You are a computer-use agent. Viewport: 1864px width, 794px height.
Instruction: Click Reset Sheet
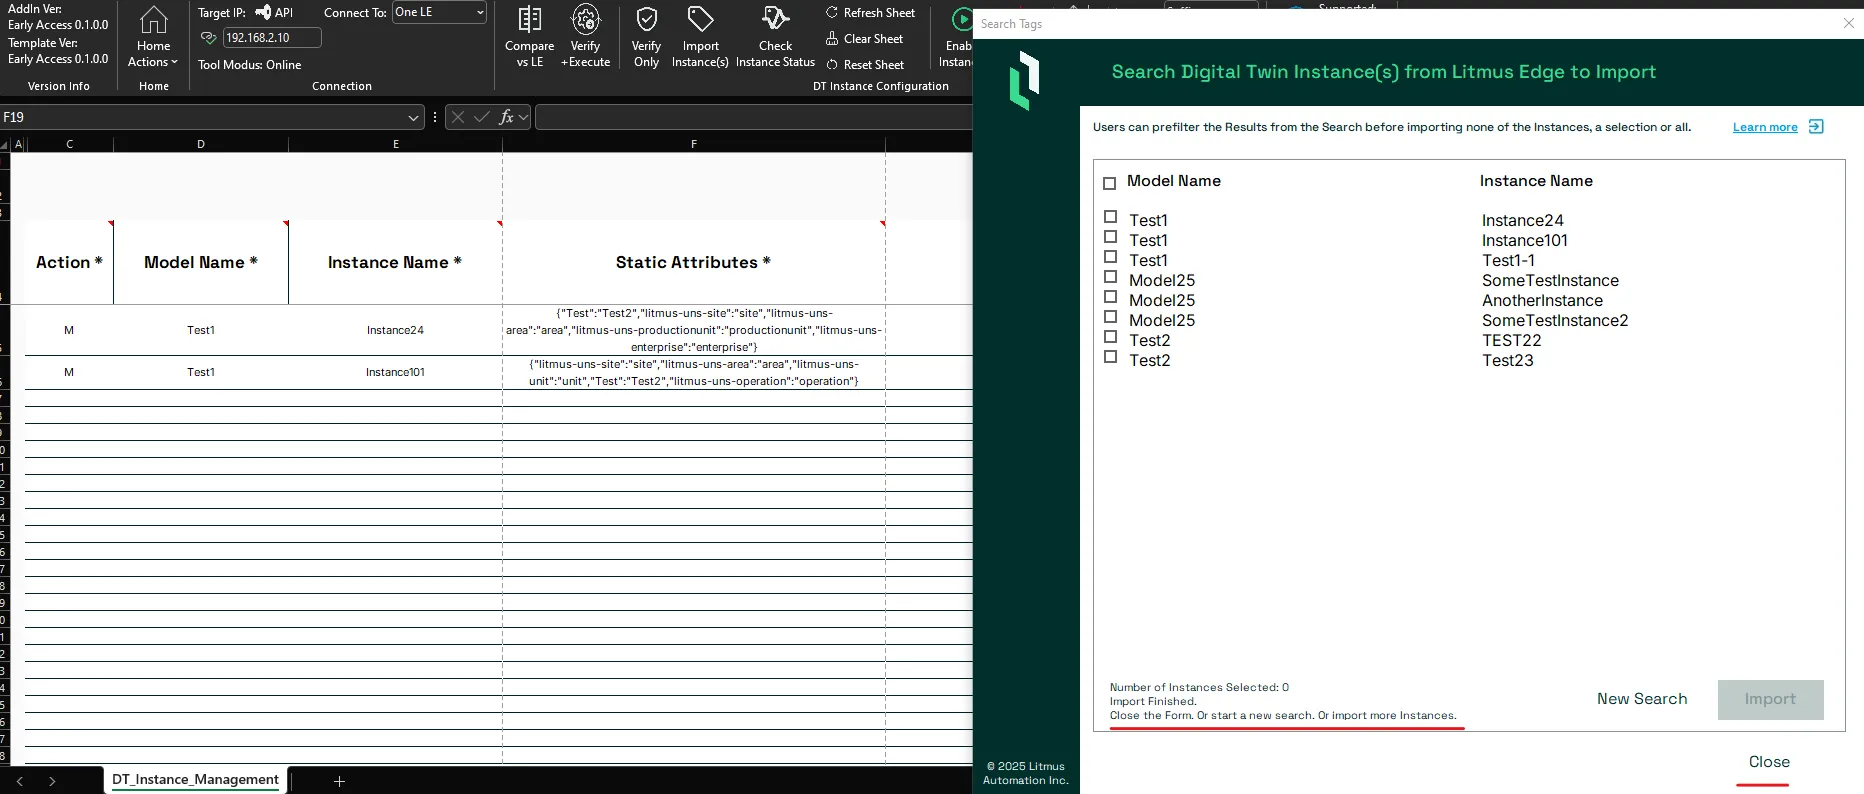[865, 65]
